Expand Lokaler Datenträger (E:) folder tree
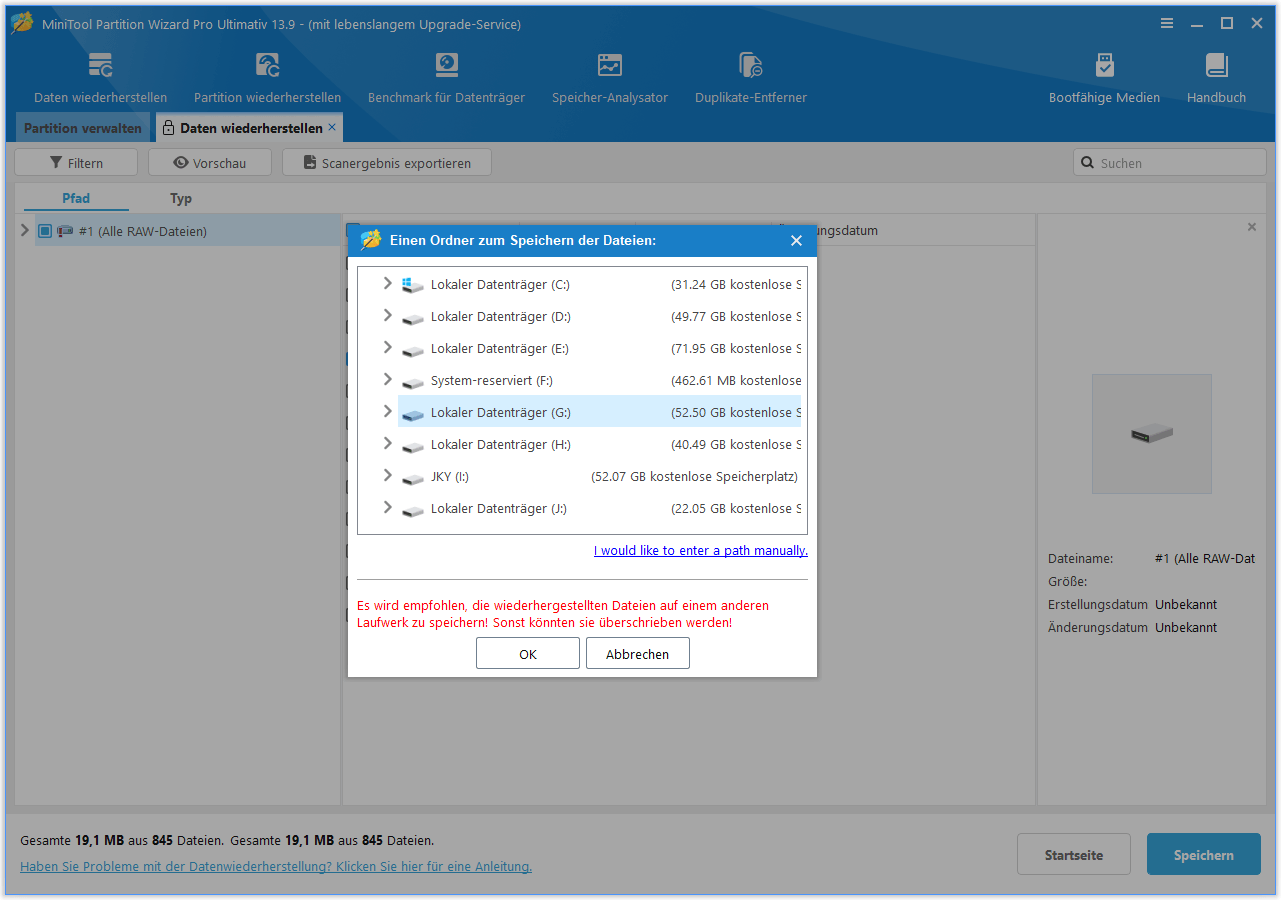Image resolution: width=1281 pixels, height=900 pixels. coord(388,348)
